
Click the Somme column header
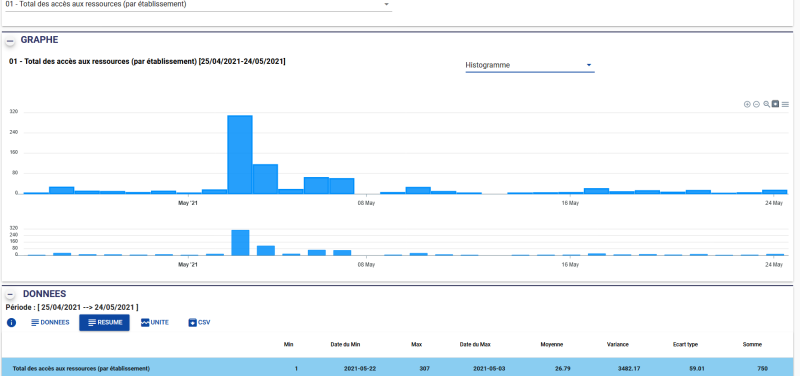click(x=752, y=344)
